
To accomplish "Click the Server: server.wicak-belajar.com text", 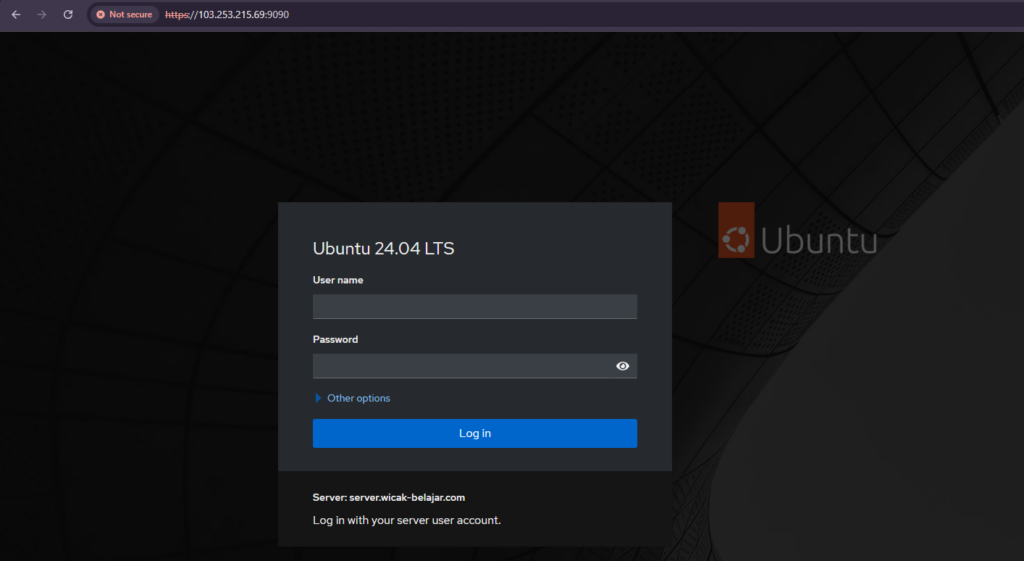I will click(389, 497).
